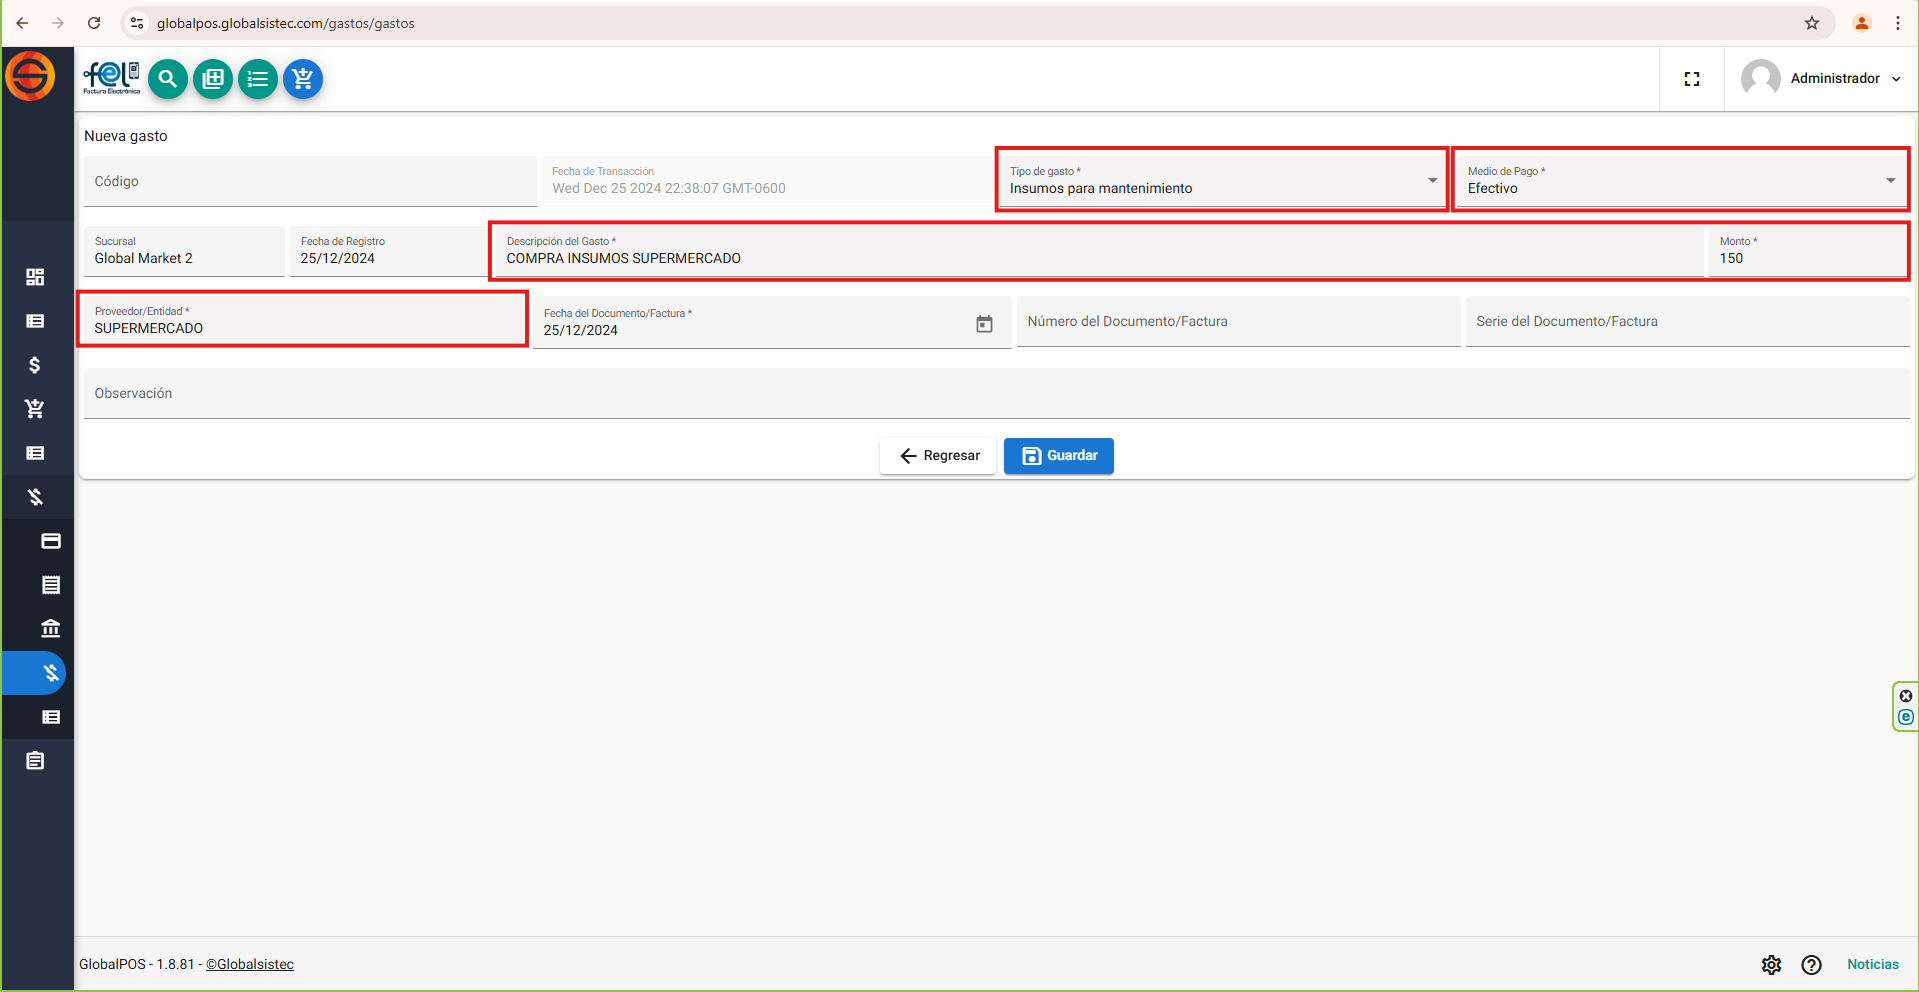Open the dashboard icon in left sidebar
Viewport: 1919px width, 992px height.
click(x=35, y=277)
